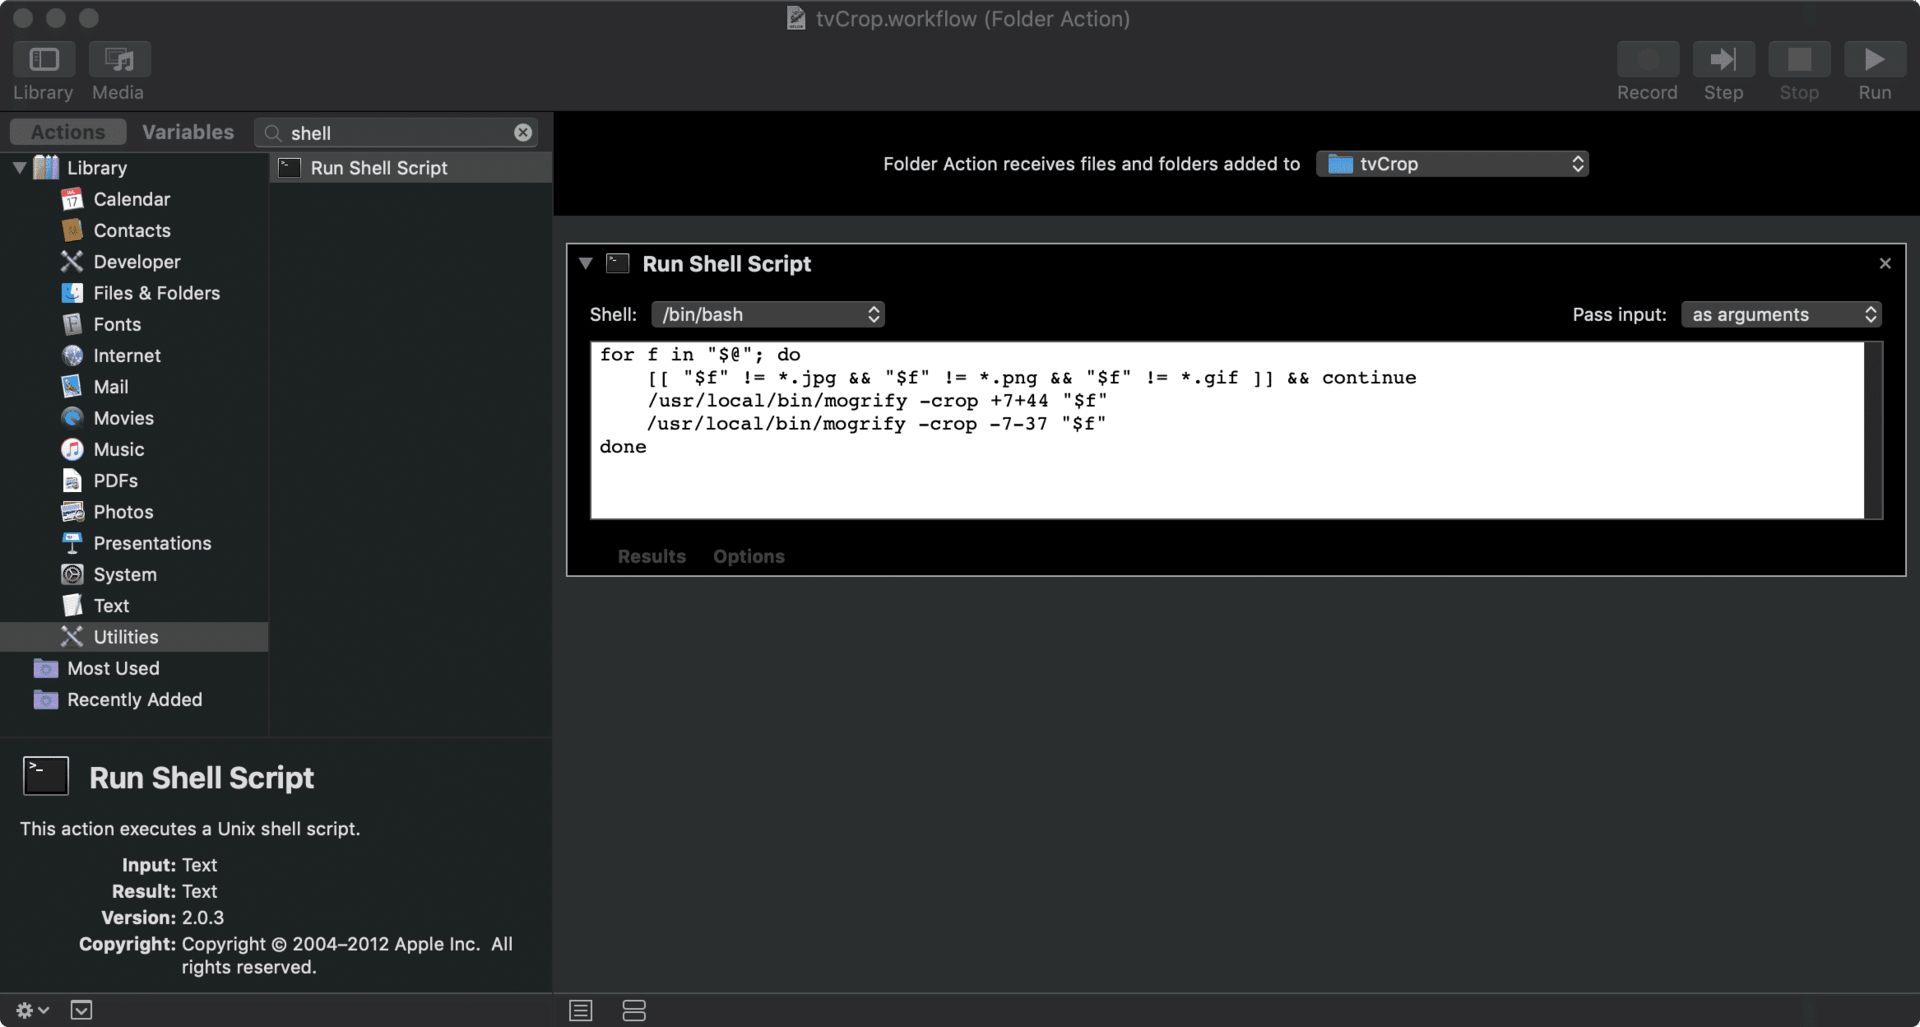Select the Calendar category
Screen dimensions: 1920x1027
[x=132, y=199]
